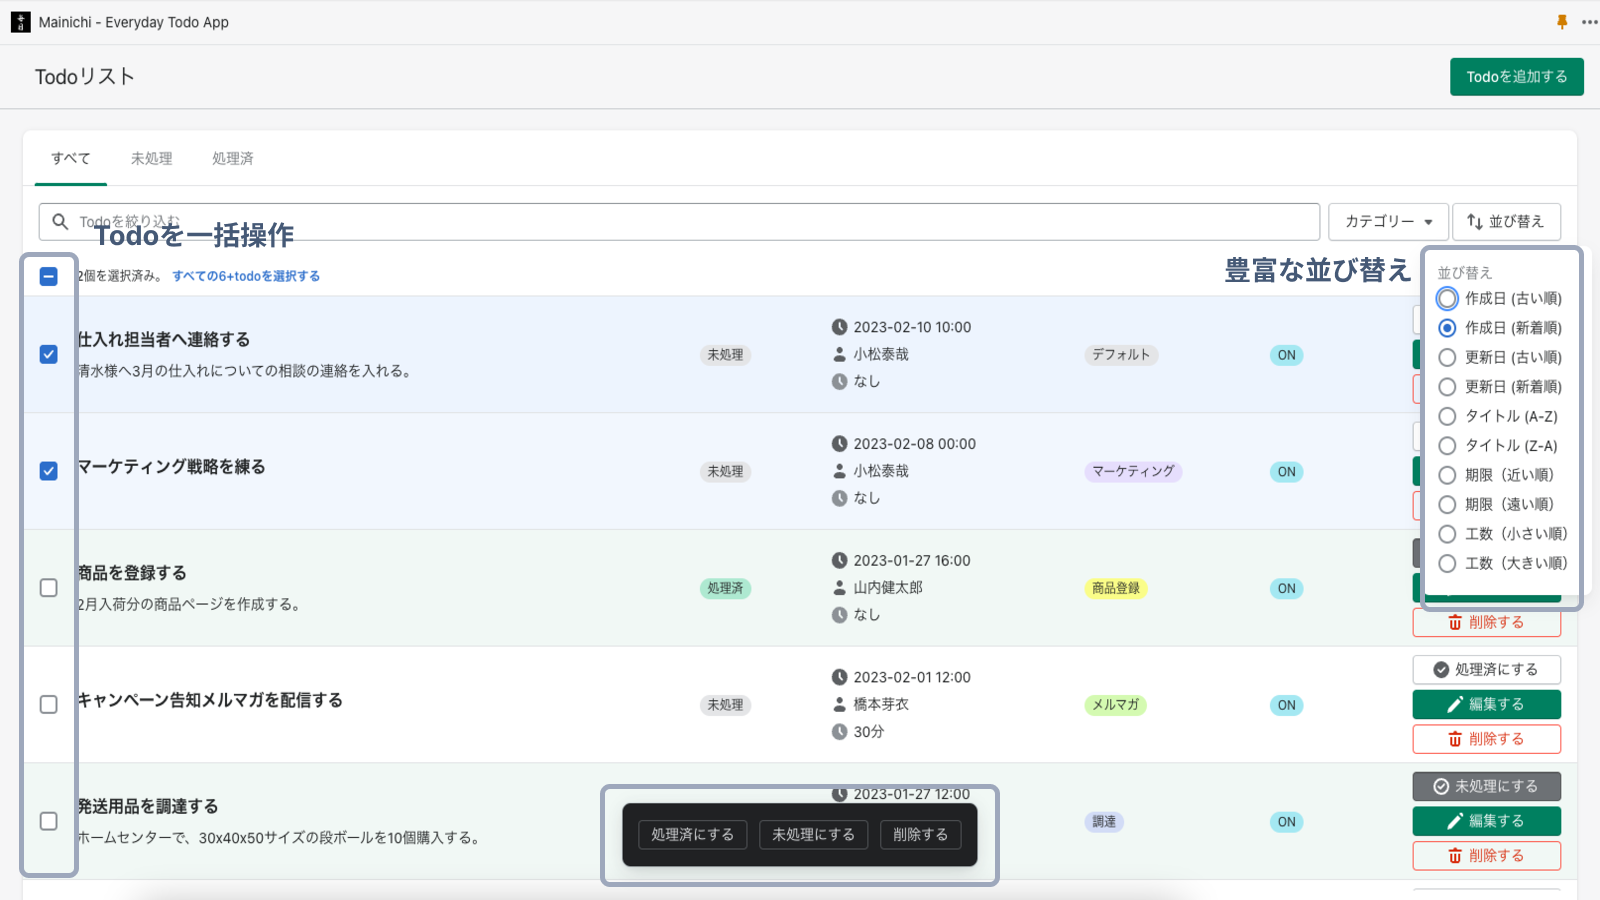Click person icon beside 山内健太郎
The height and width of the screenshot is (900, 1600).
click(x=840, y=588)
